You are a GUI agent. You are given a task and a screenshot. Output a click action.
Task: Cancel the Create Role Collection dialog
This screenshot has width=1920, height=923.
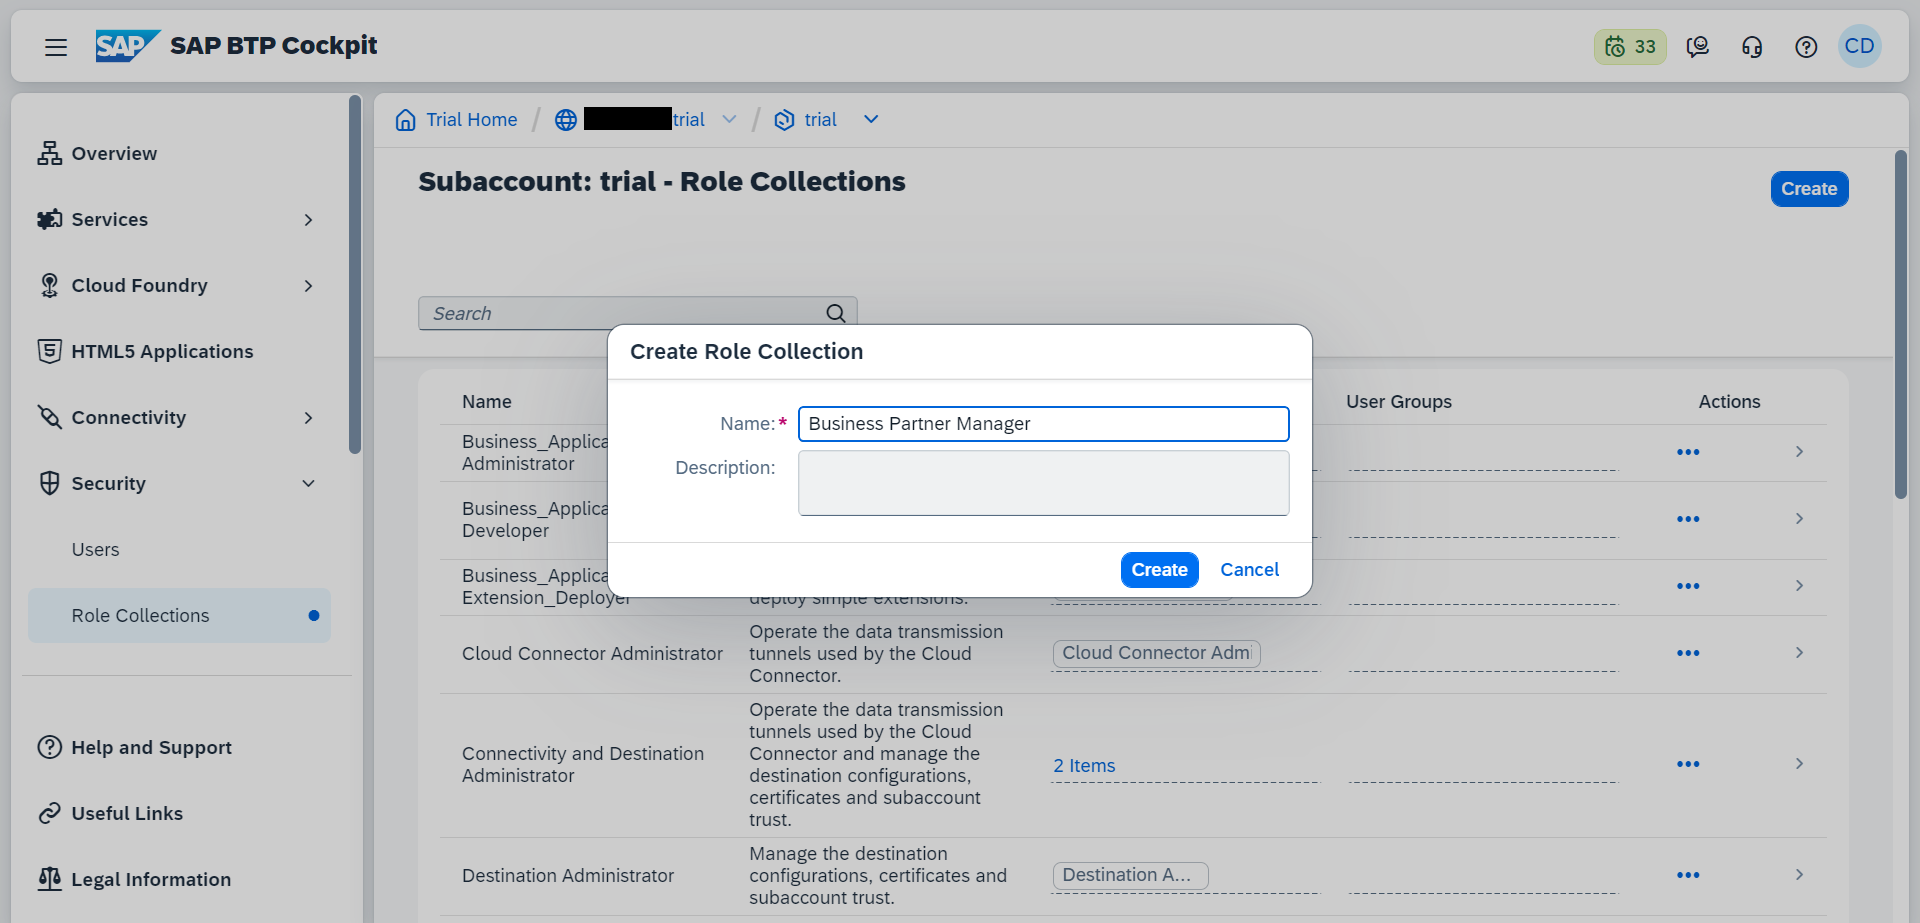[x=1249, y=570]
